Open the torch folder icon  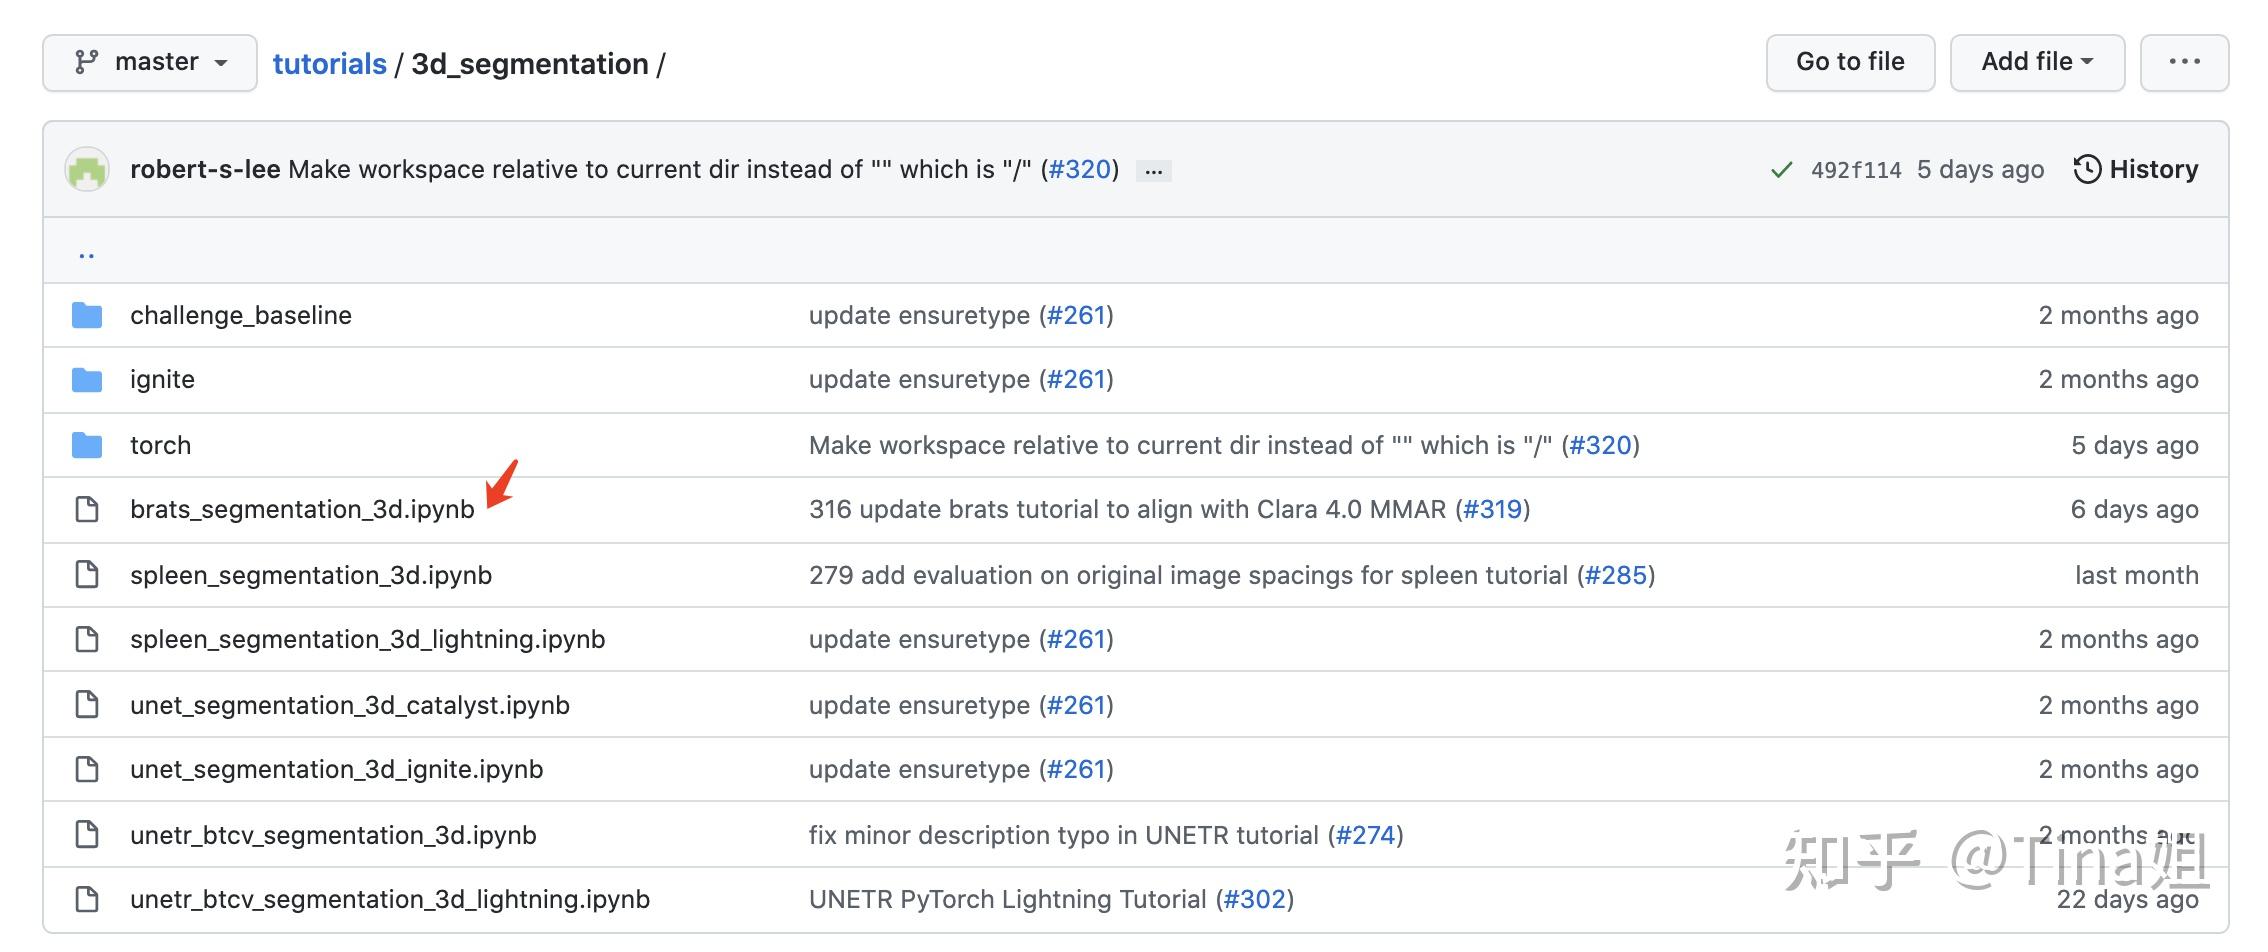tap(87, 445)
